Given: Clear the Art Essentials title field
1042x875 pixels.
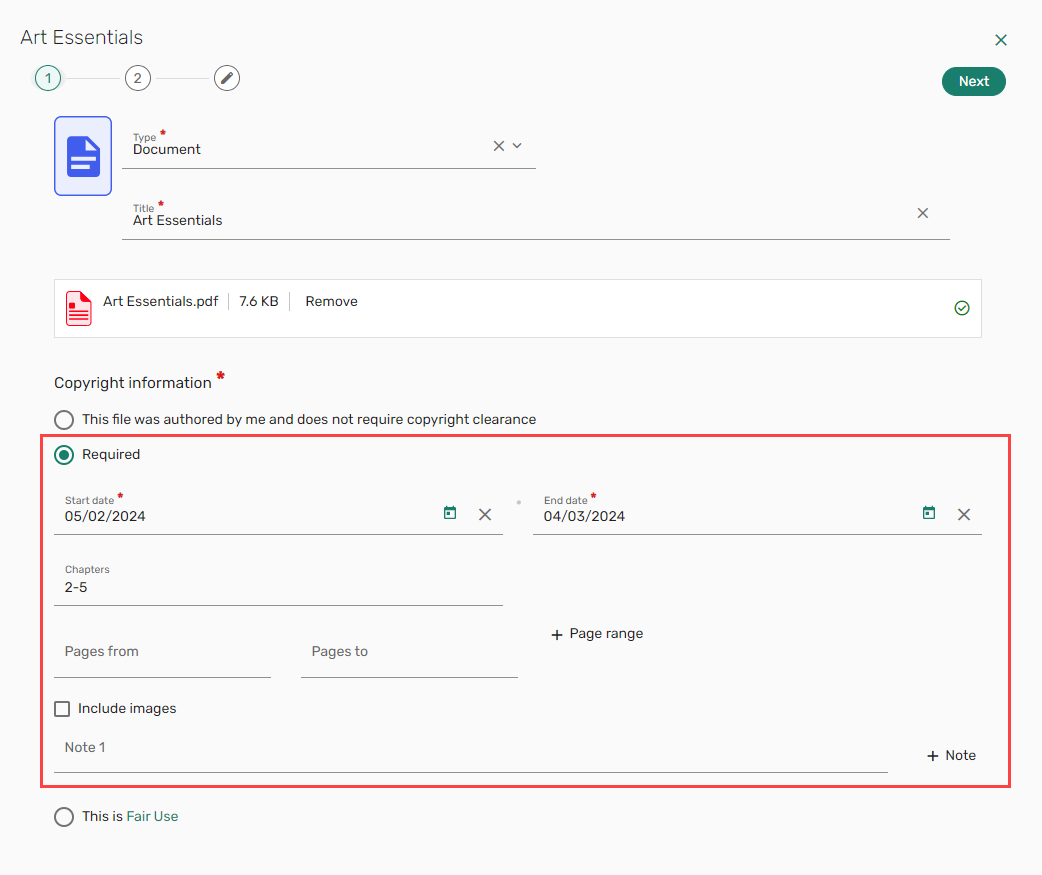Looking at the screenshot, I should [922, 213].
